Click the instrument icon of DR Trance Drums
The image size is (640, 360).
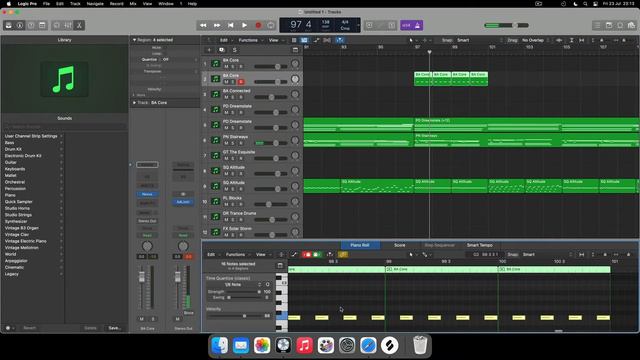[216, 217]
